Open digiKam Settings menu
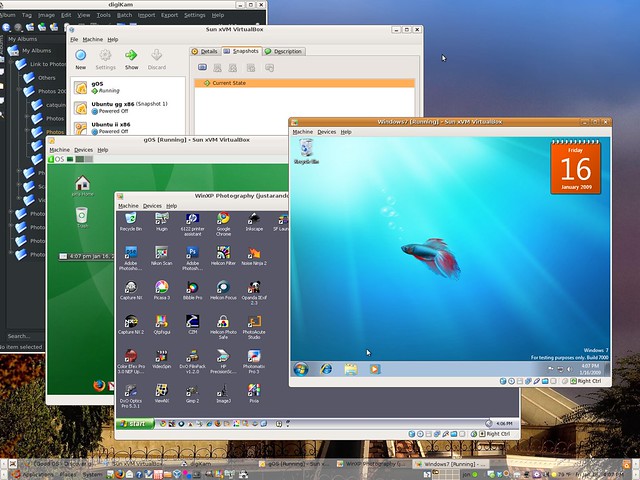640x480 pixels. [x=195, y=15]
